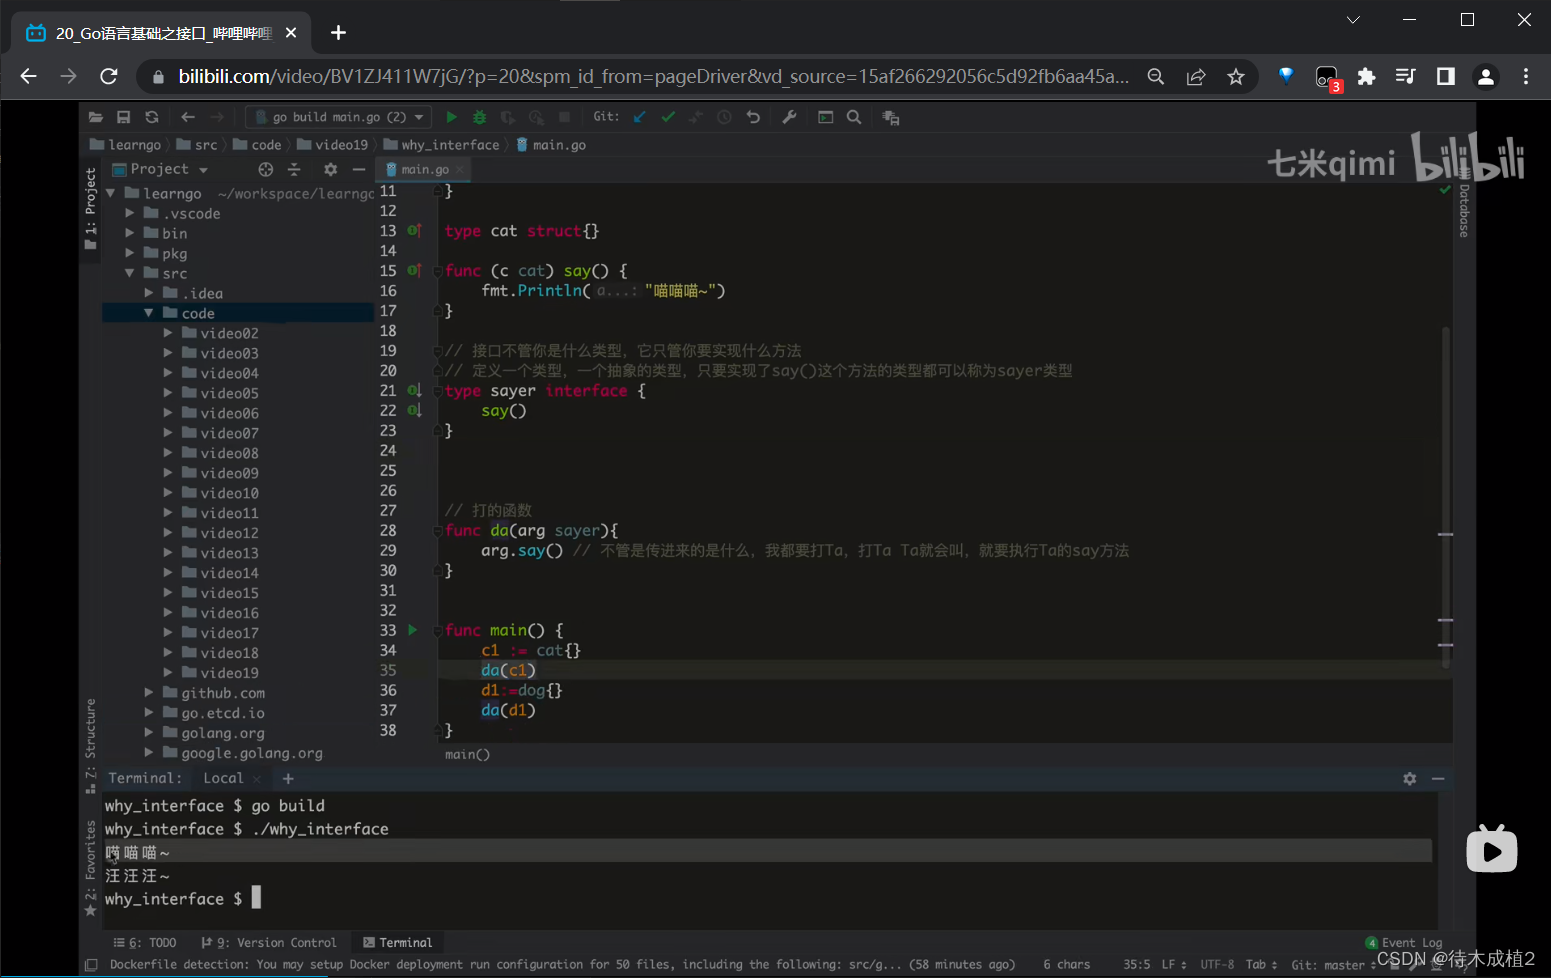Click the Git show history clock icon
Image resolution: width=1551 pixels, height=978 pixels.
click(x=725, y=117)
